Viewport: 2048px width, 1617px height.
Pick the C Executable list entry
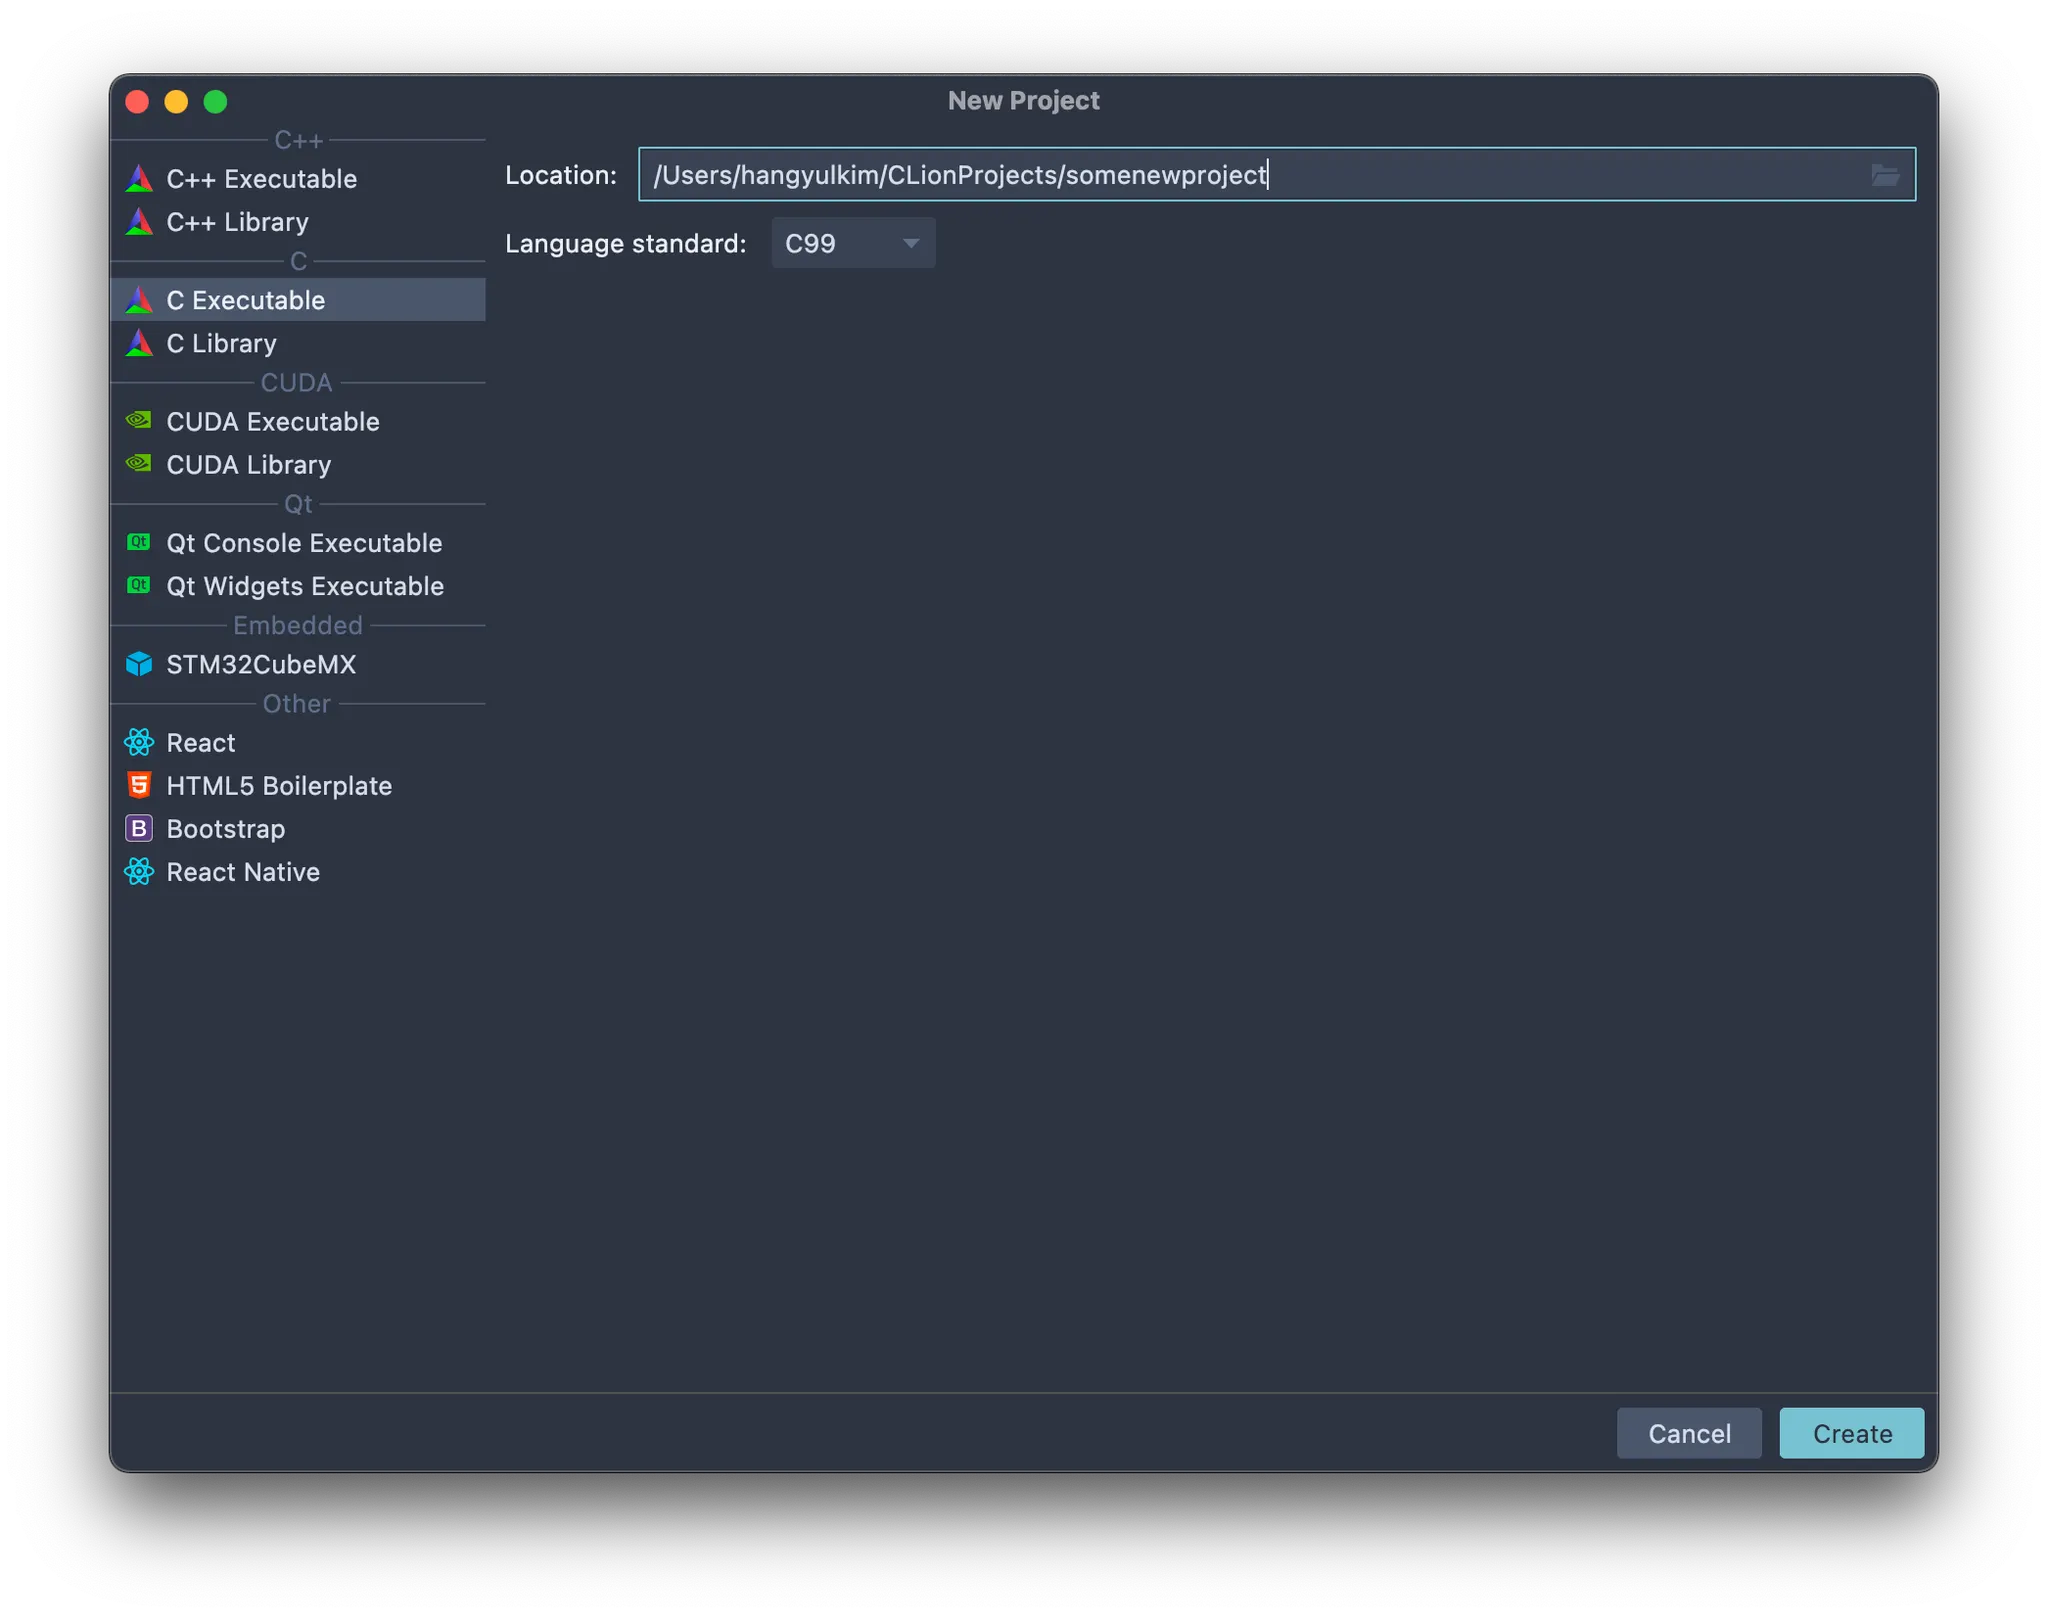point(245,300)
